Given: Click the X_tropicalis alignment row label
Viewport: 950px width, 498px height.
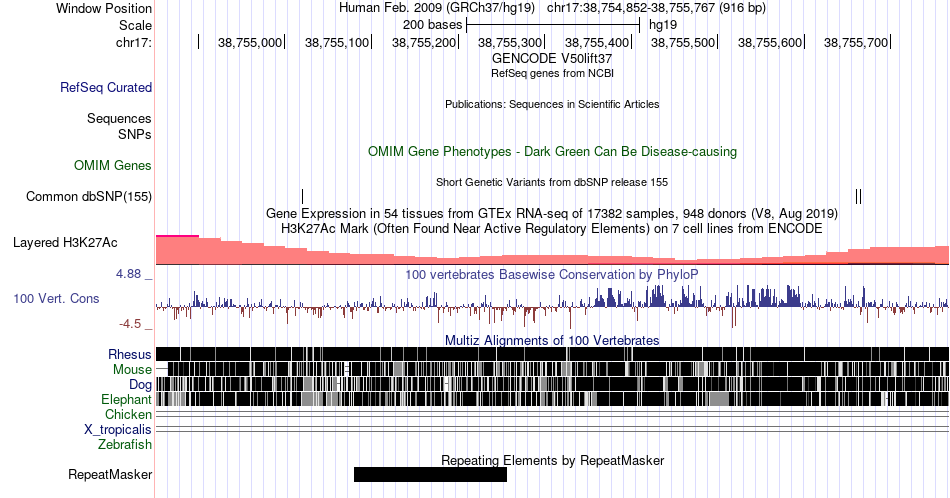Looking at the screenshot, I should [118, 430].
